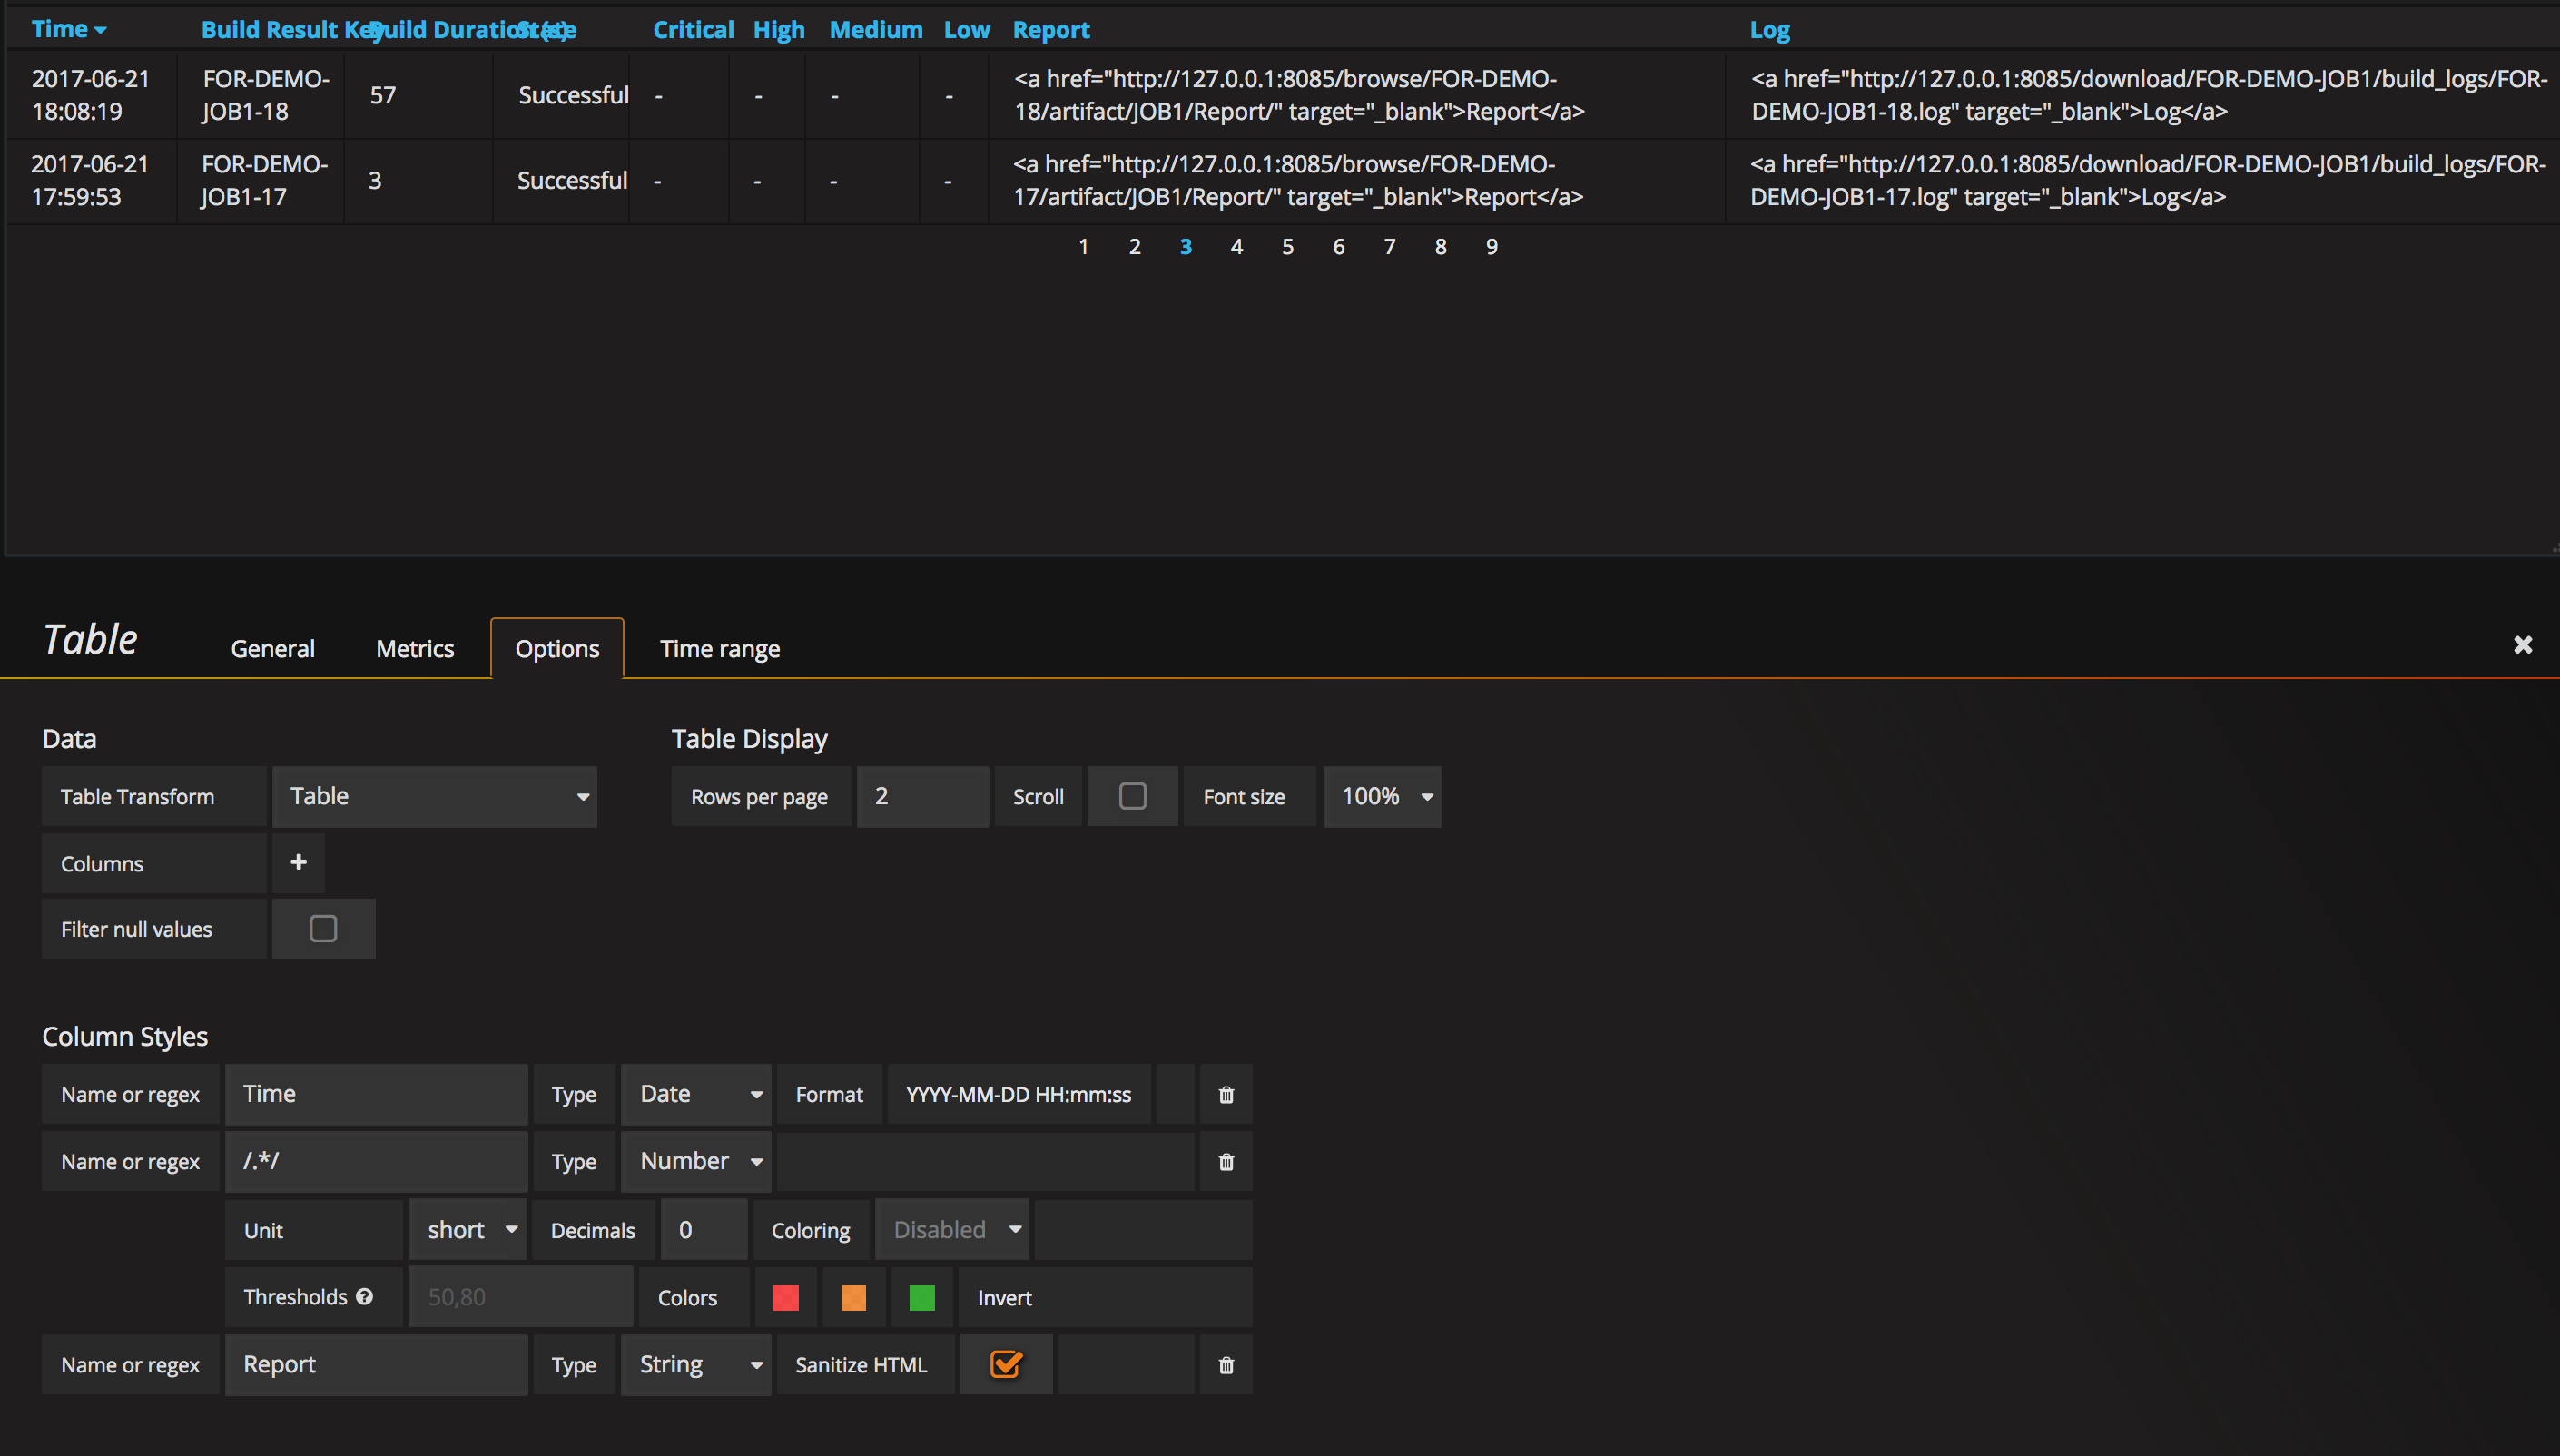The image size is (2560, 1456).
Task: Switch to the Metrics tab
Action: 414,648
